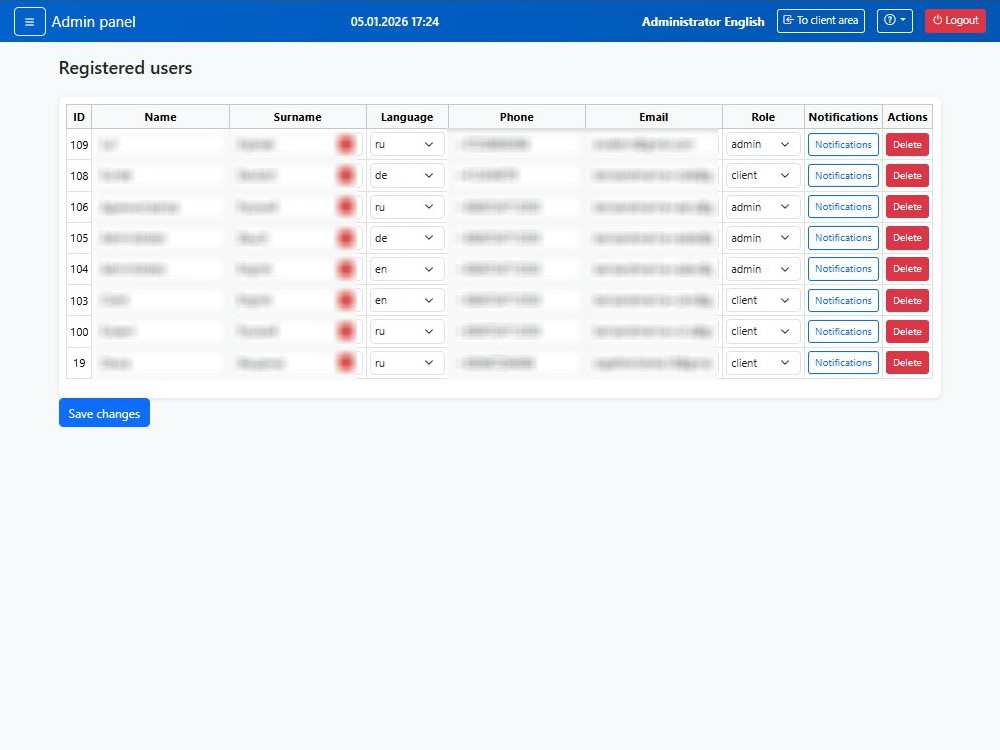The image size is (1000, 750).
Task: Click red icon in surname field, row 108
Action: click(x=346, y=175)
